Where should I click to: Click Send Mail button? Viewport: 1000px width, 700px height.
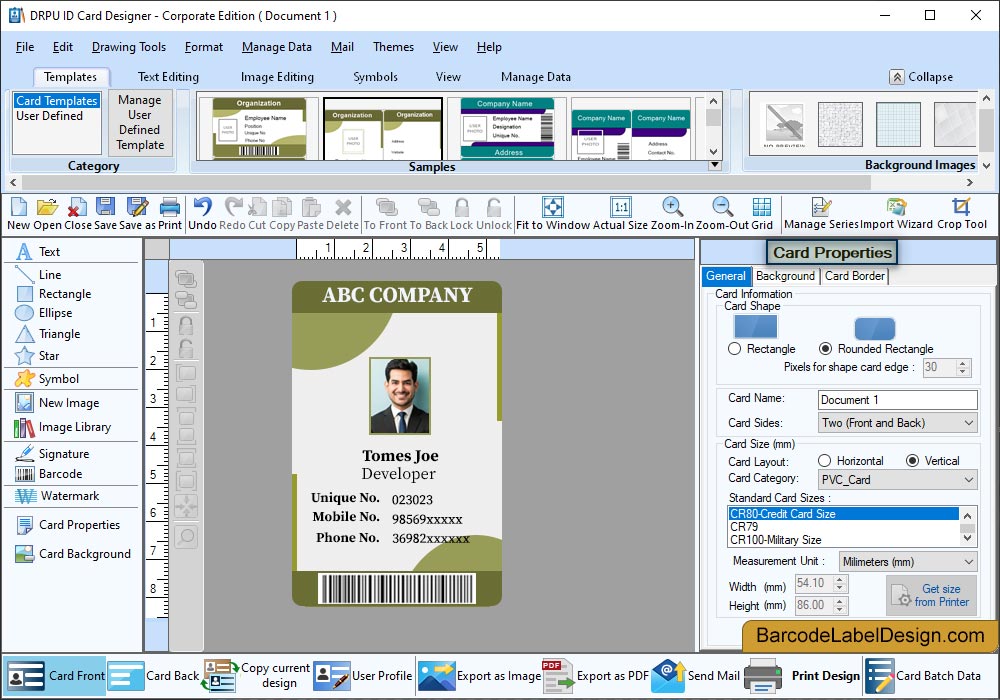(x=696, y=676)
